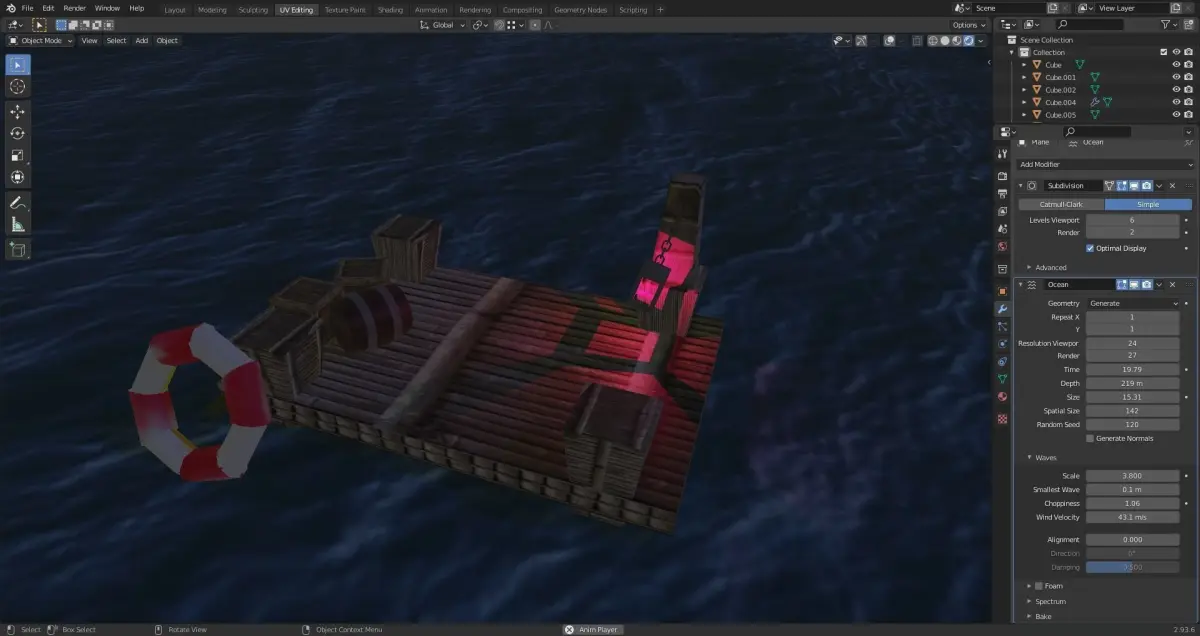Open the Render properties tab
Image resolution: width=1200 pixels, height=636 pixels.
tap(1002, 176)
